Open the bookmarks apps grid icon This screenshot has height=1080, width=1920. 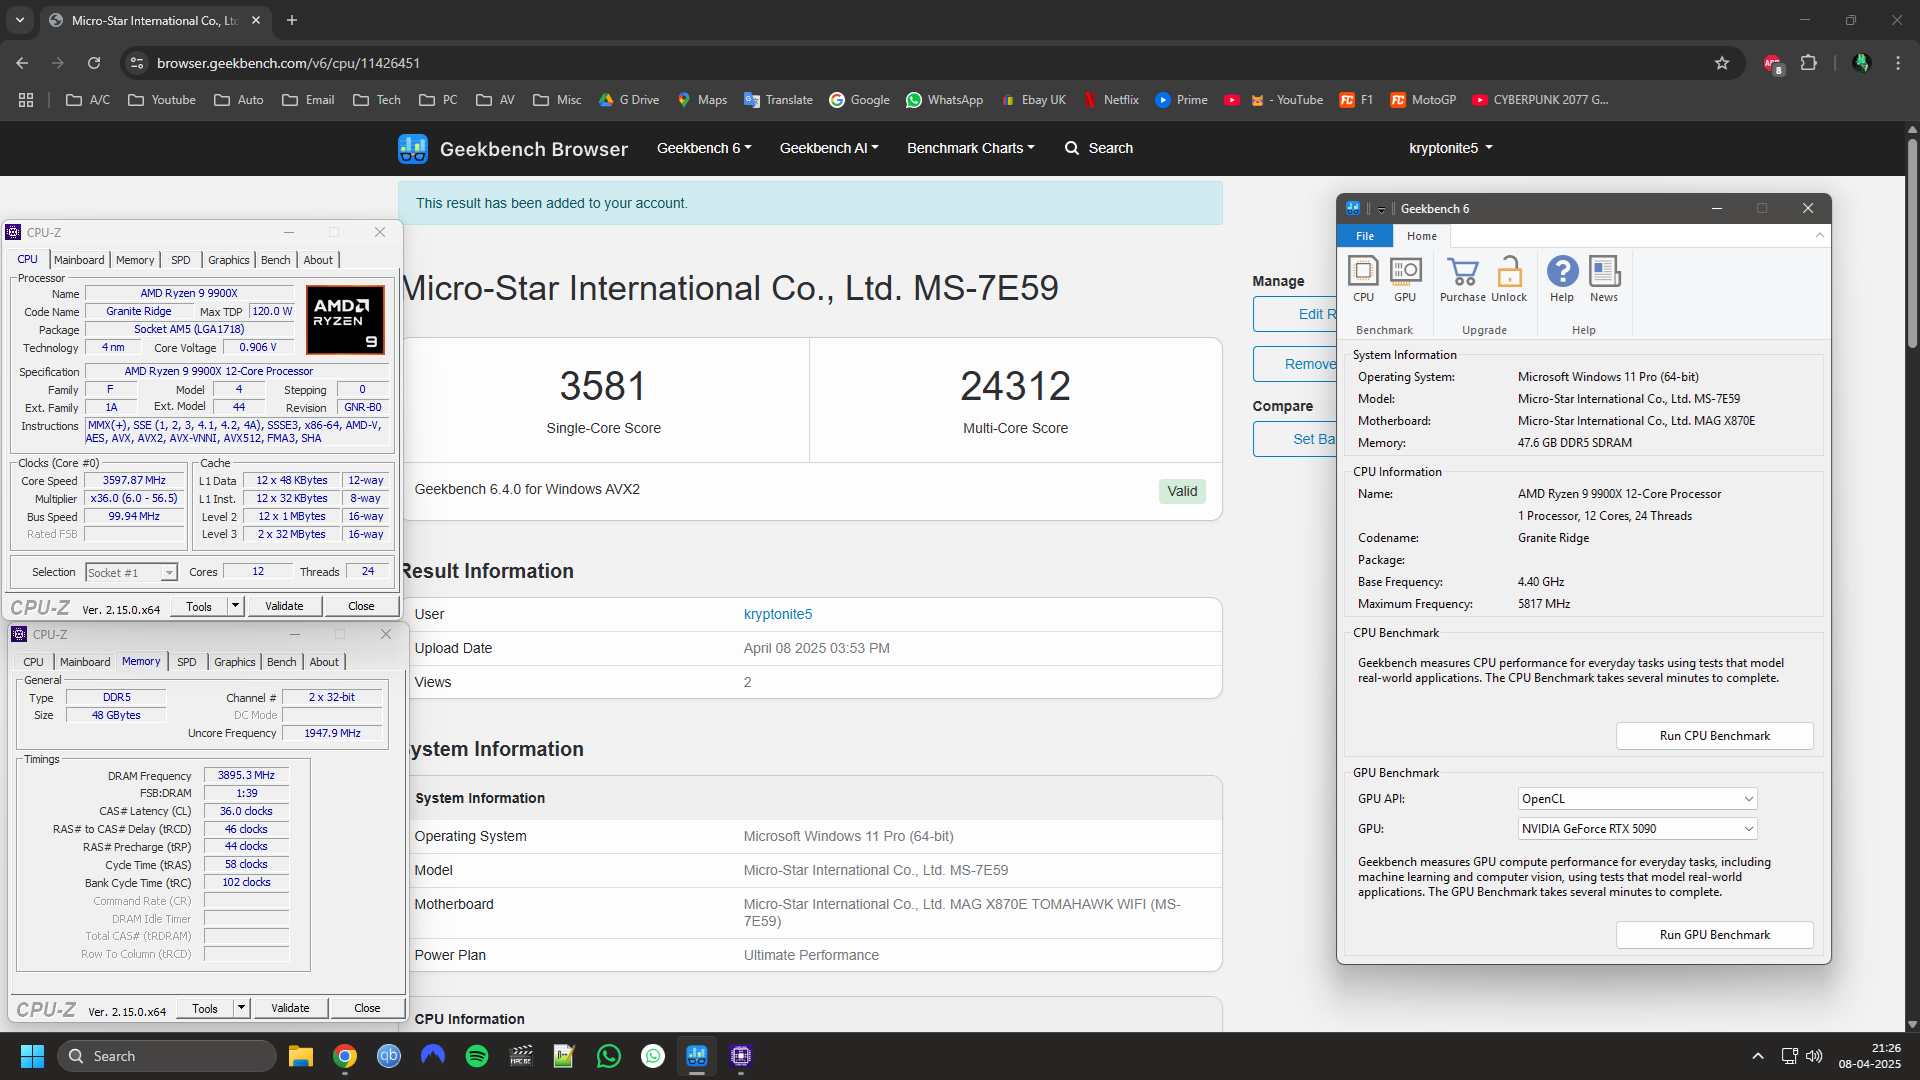pos(26,100)
